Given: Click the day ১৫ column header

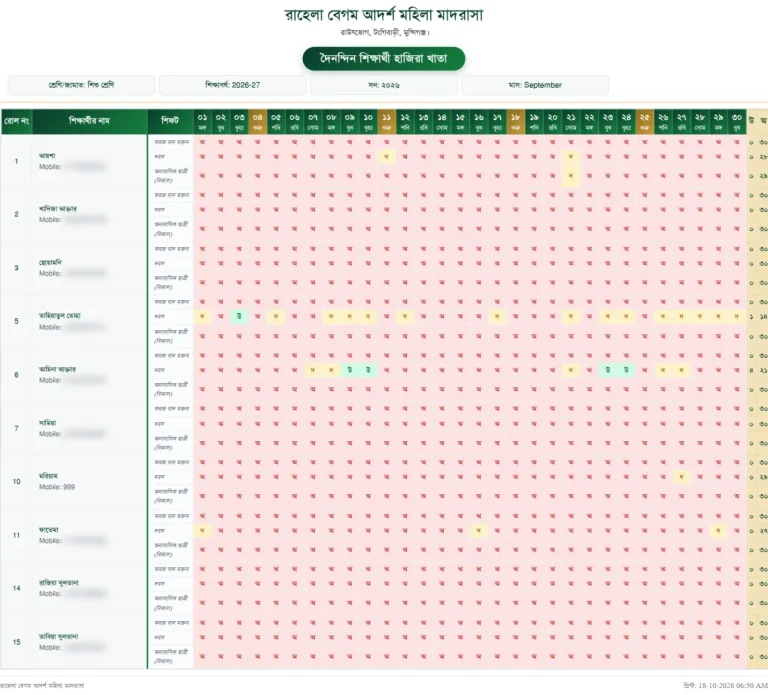Looking at the screenshot, I should pos(460,121).
